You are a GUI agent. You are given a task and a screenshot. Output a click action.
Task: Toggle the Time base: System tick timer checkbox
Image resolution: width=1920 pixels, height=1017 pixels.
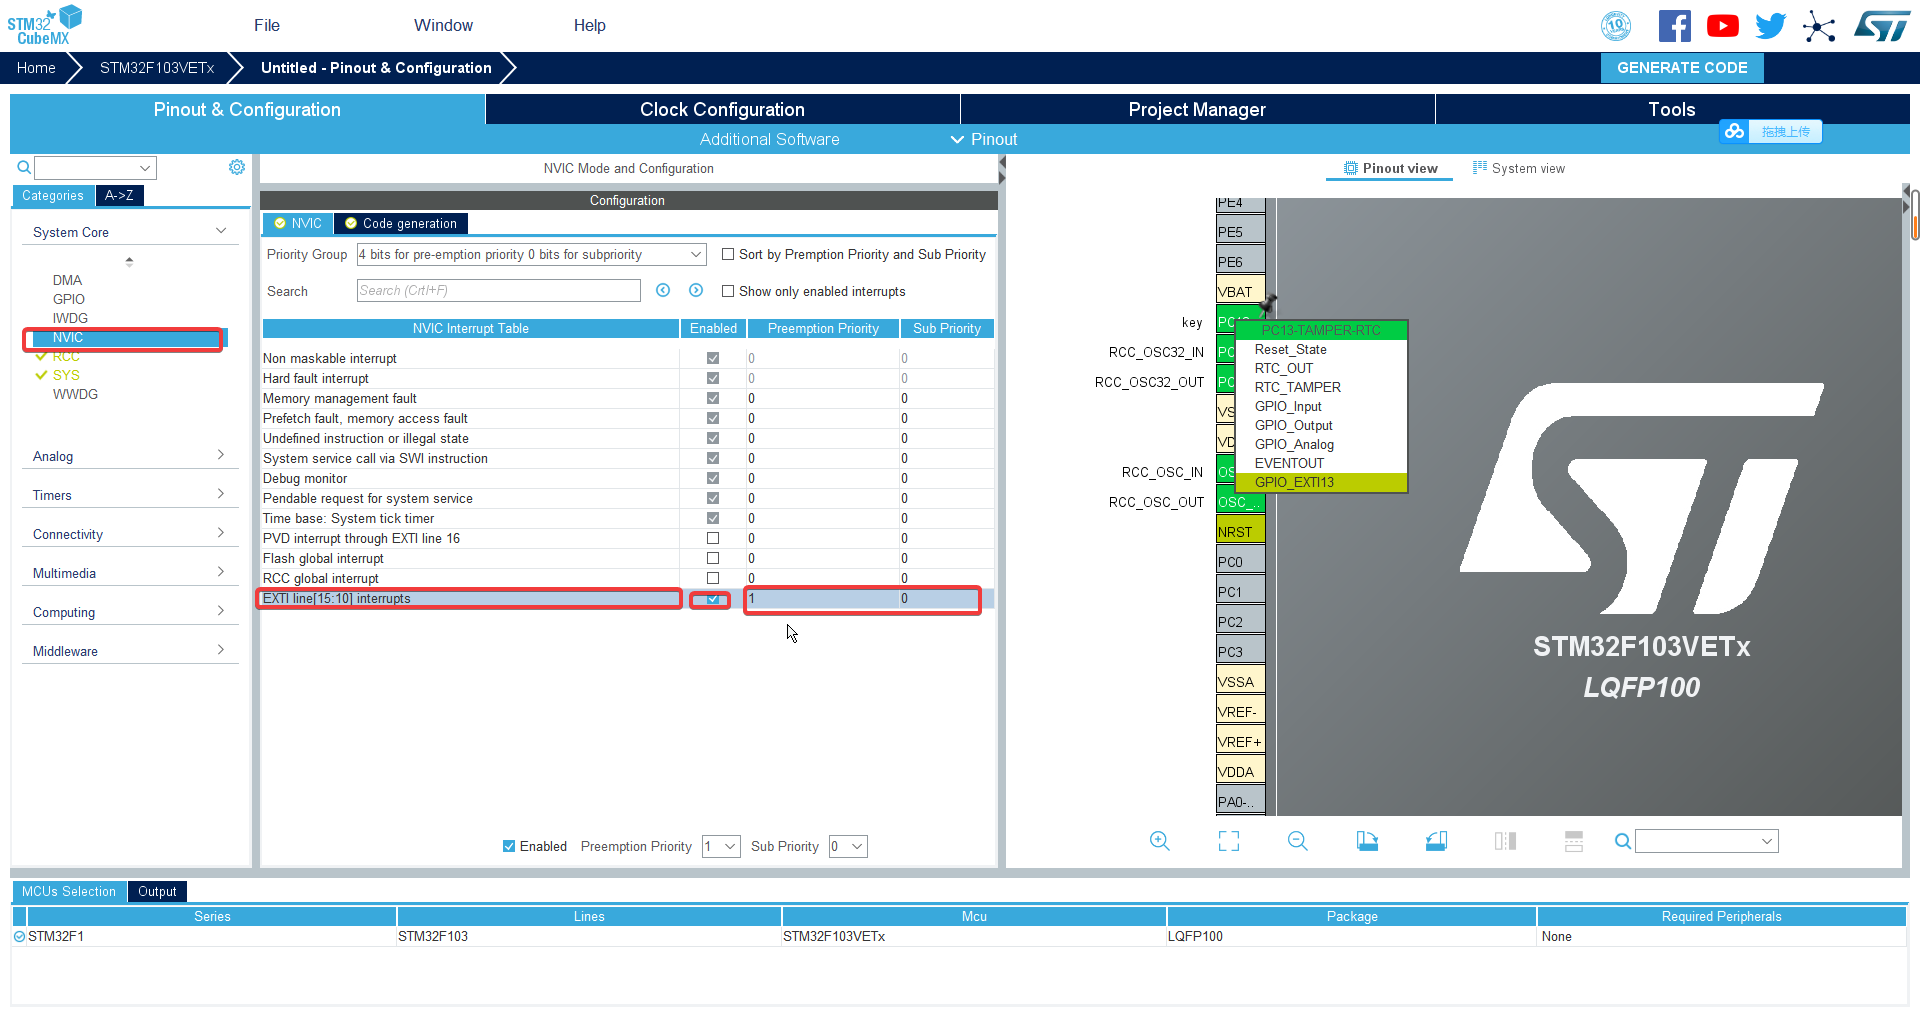(x=713, y=518)
